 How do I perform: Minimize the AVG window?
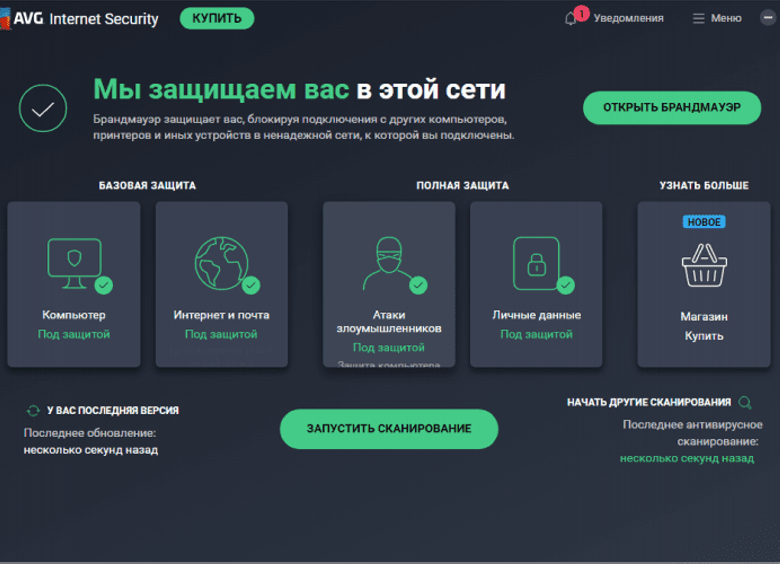(x=768, y=17)
